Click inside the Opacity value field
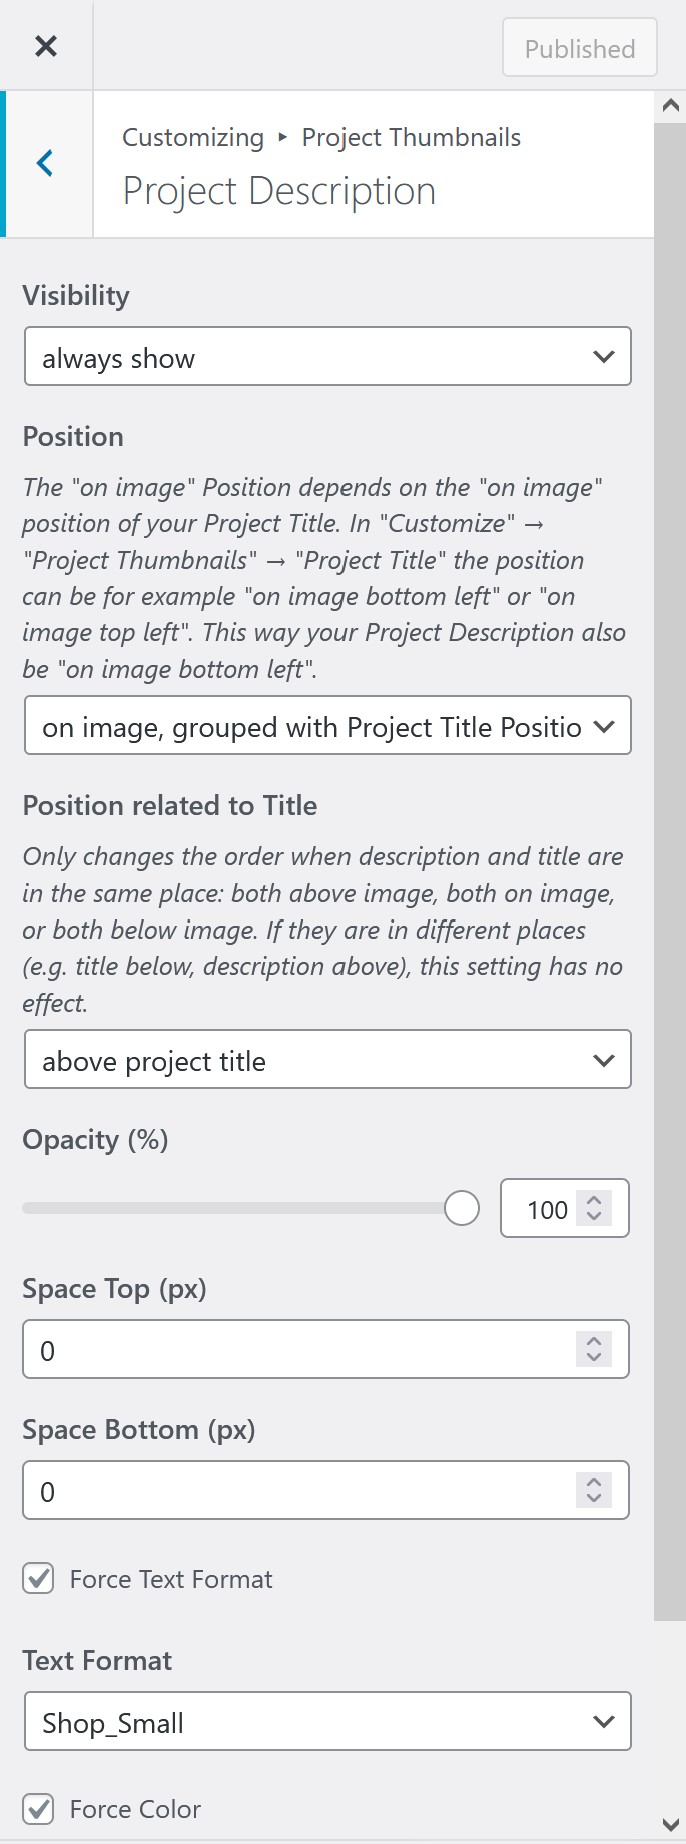686x1844 pixels. pos(549,1209)
